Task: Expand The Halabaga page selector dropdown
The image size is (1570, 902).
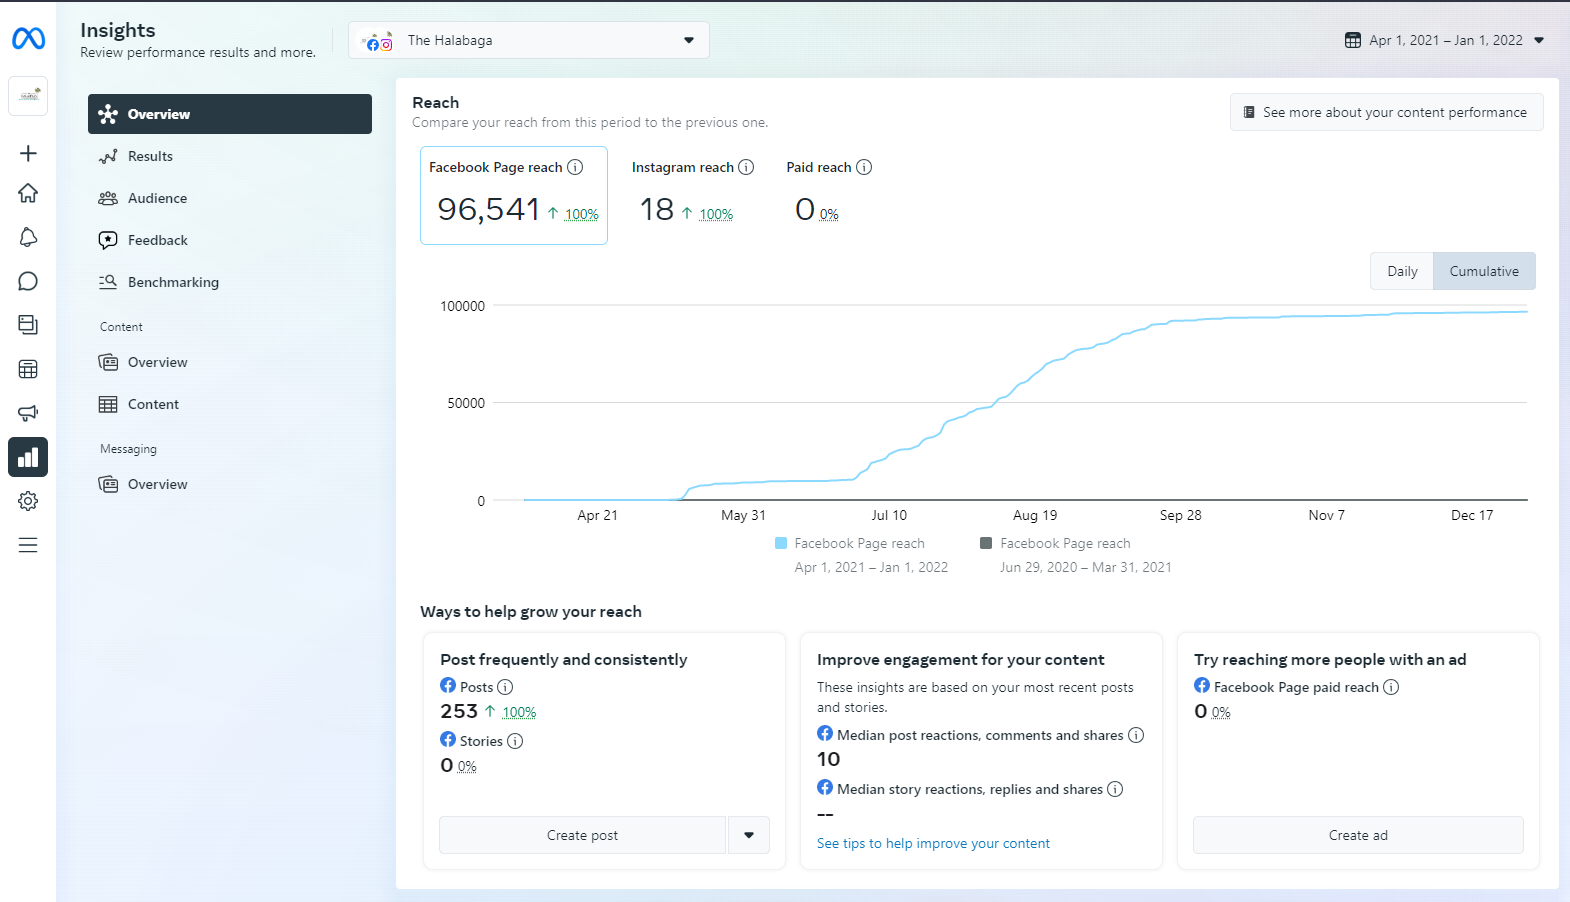Action: tap(529, 40)
